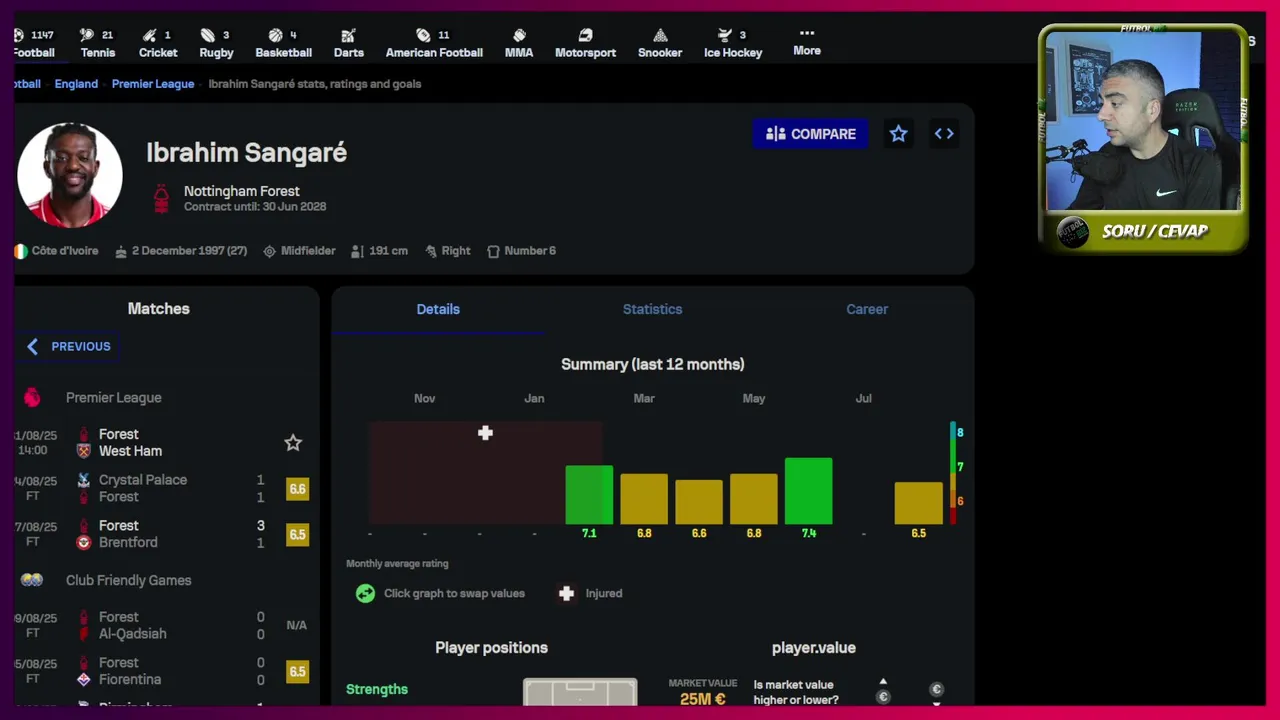Expand the More sports menu
The width and height of the screenshot is (1280, 720).
click(x=807, y=42)
